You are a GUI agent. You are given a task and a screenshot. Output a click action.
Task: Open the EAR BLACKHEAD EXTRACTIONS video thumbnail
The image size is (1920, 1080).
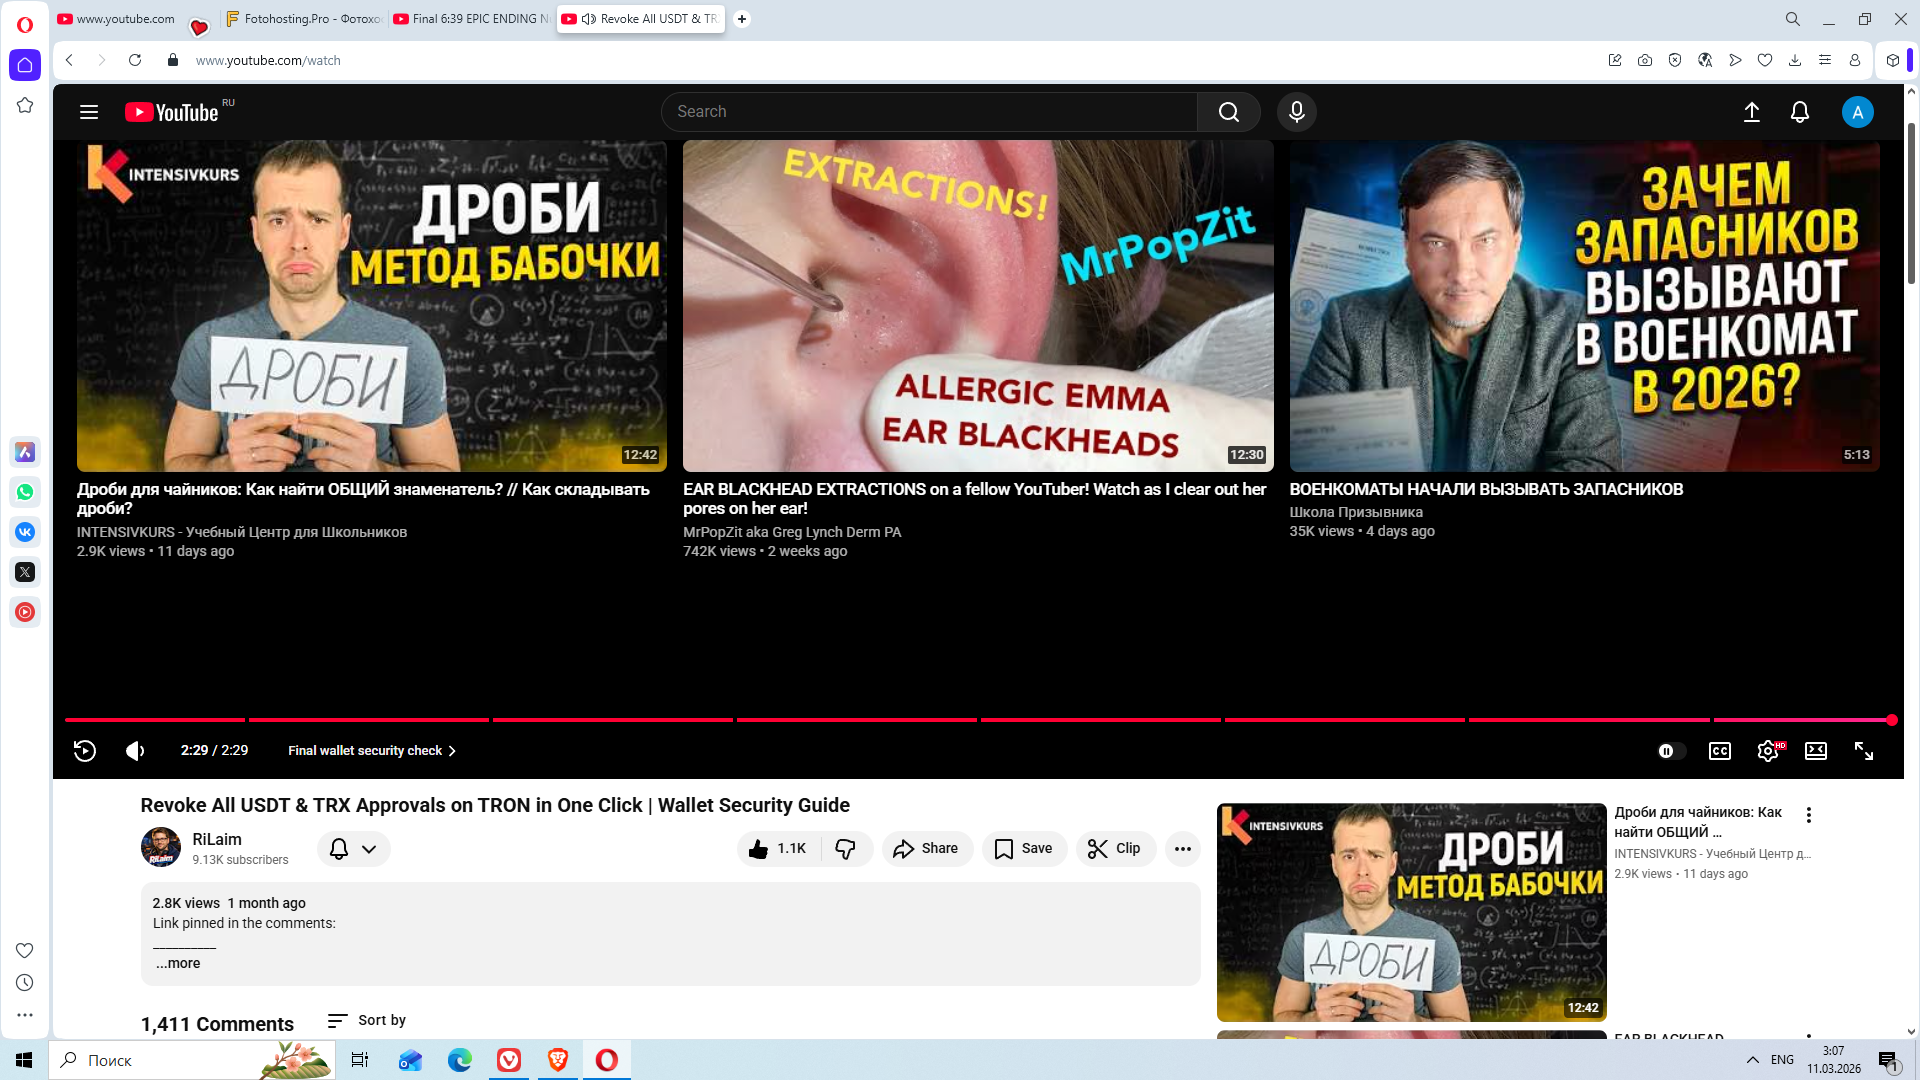point(978,306)
